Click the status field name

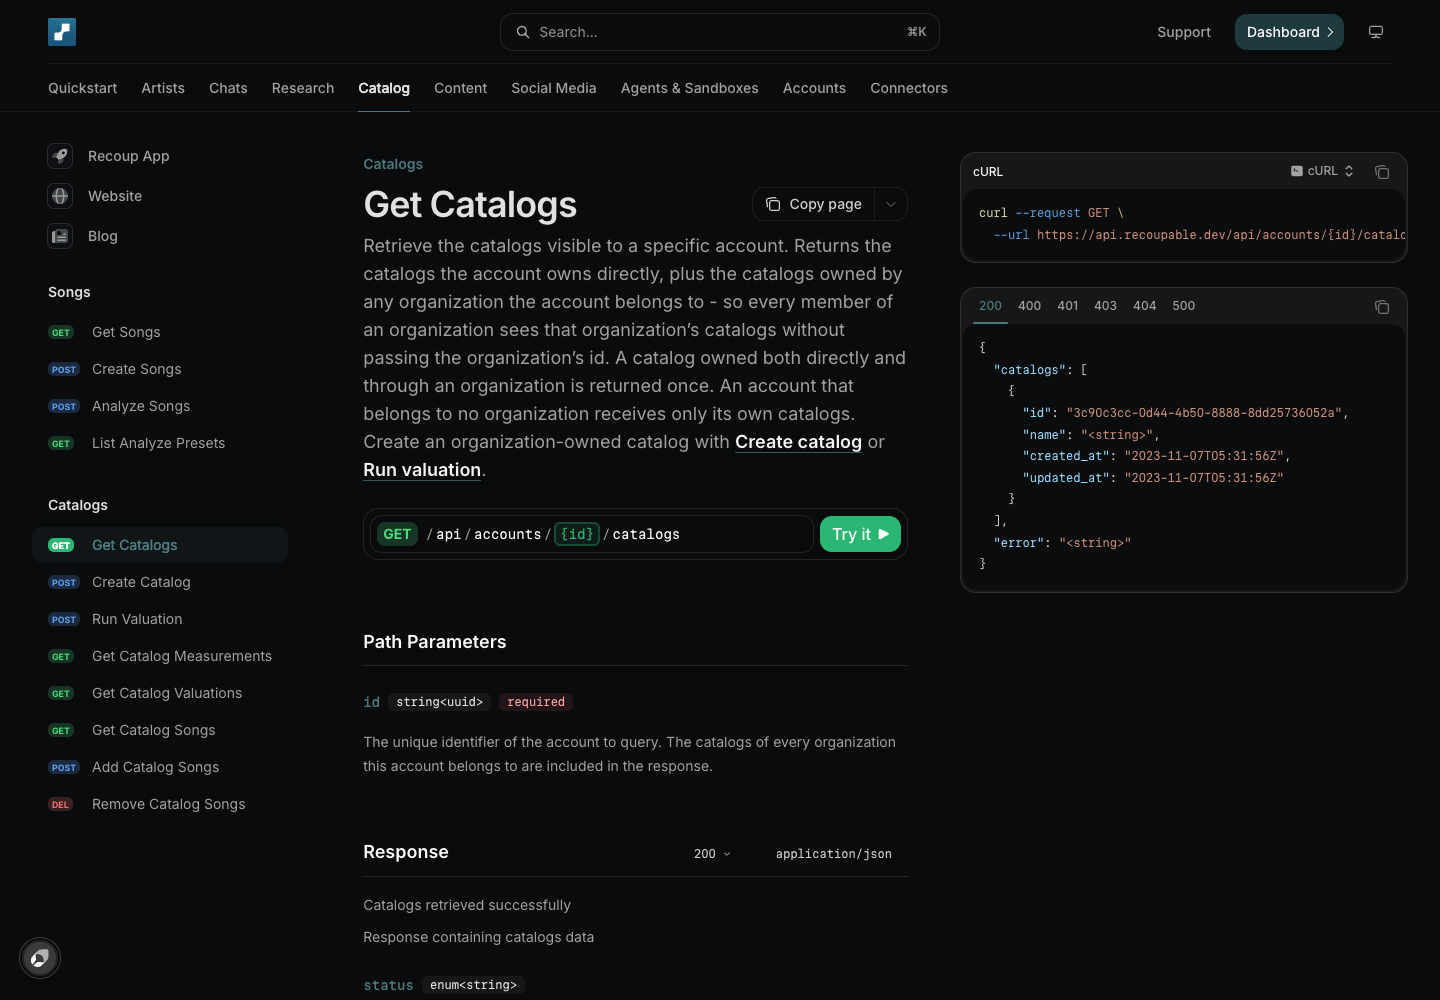coord(388,985)
